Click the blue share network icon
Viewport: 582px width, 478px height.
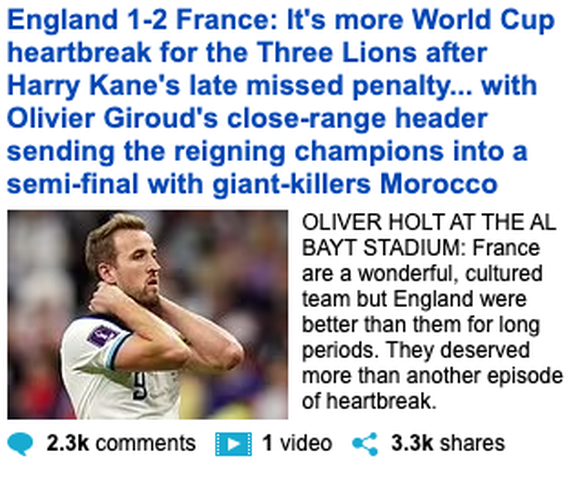(x=365, y=444)
